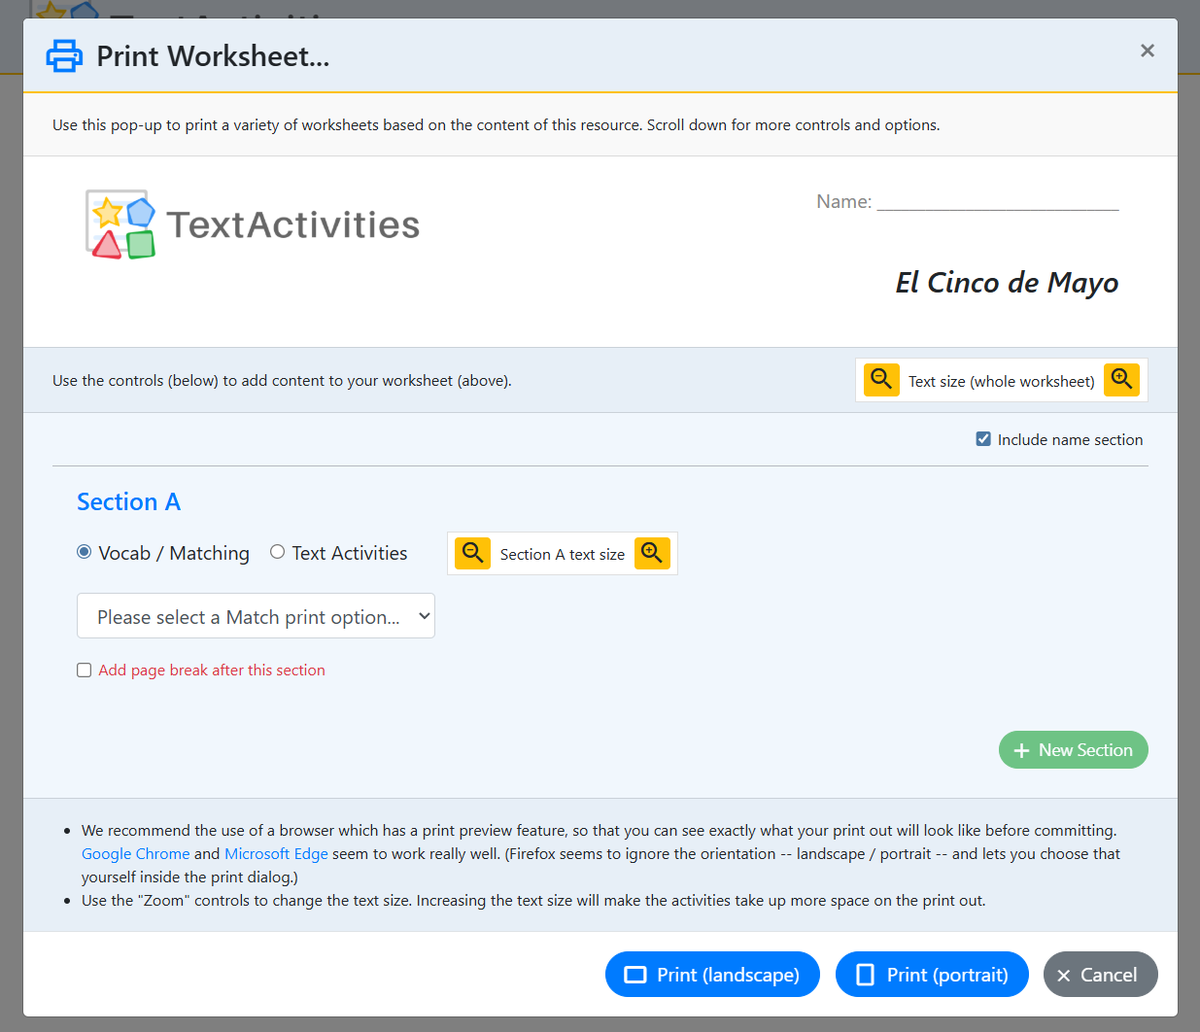Image resolution: width=1200 pixels, height=1032 pixels.
Task: Decrease Section A text size with zoom-out icon
Action: pyautogui.click(x=472, y=553)
